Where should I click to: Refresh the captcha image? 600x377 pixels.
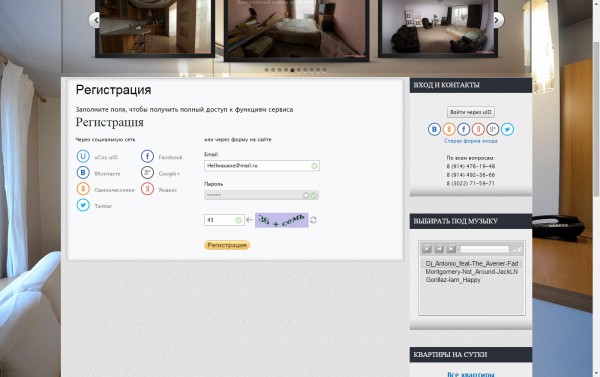tap(313, 220)
